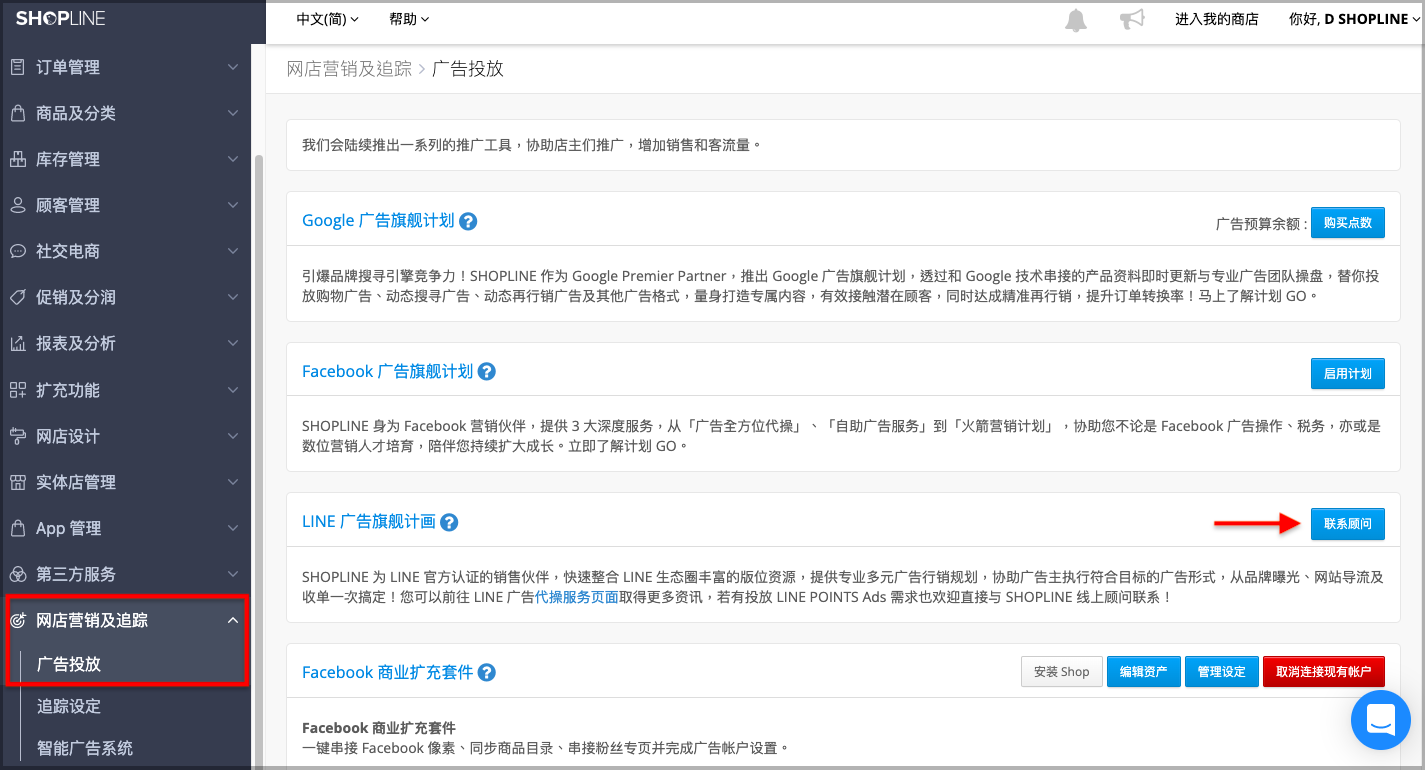Click the App 管理 bag icon
Screen dimensions: 1425x770
pyautogui.click(x=17, y=528)
